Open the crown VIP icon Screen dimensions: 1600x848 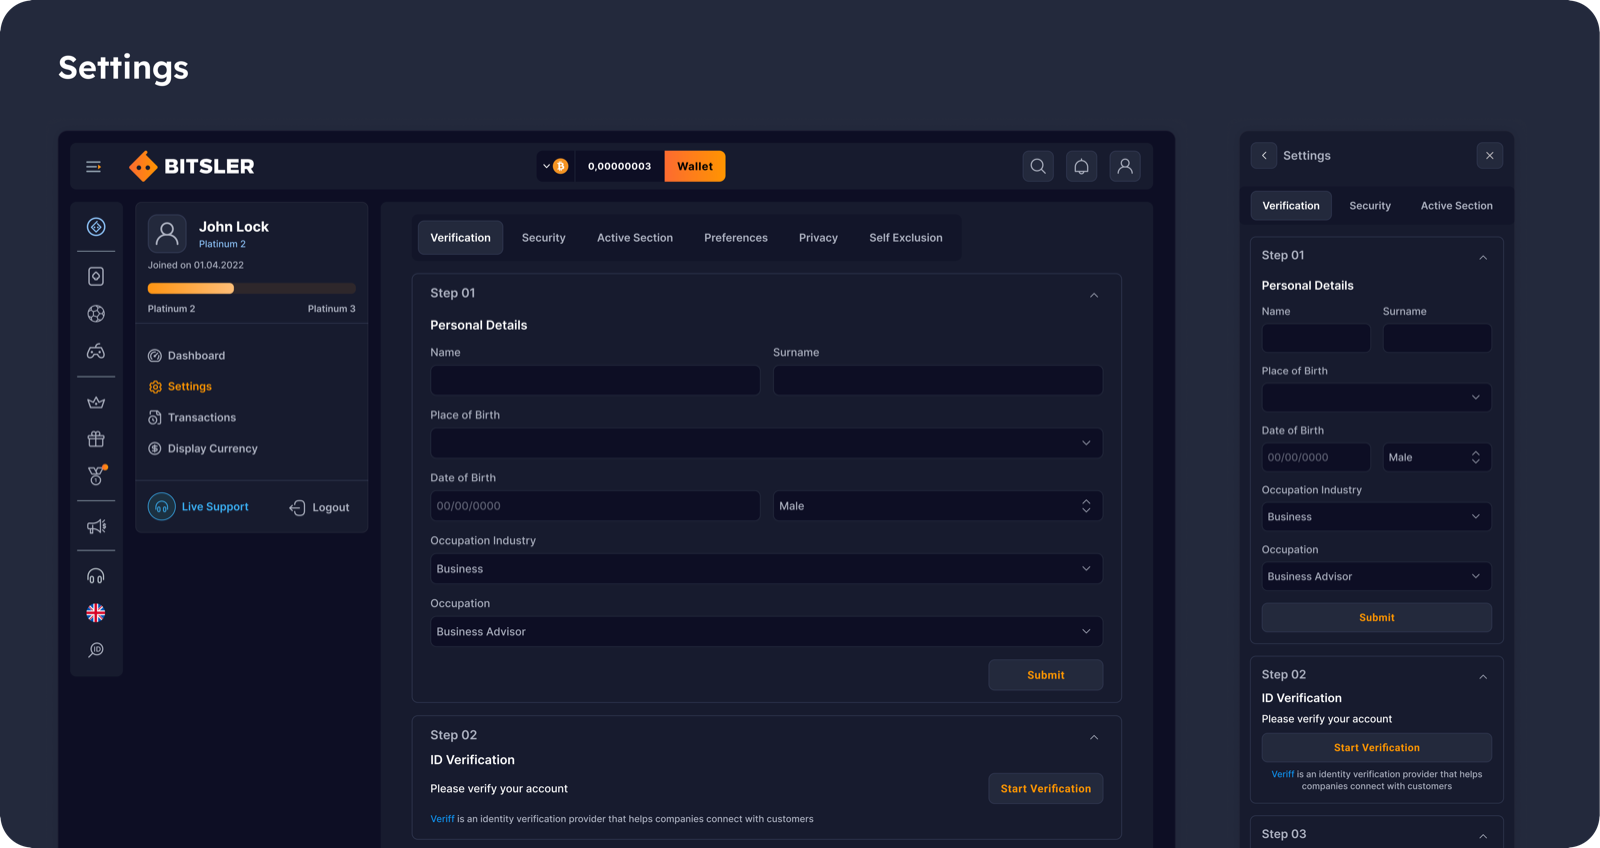coord(96,402)
